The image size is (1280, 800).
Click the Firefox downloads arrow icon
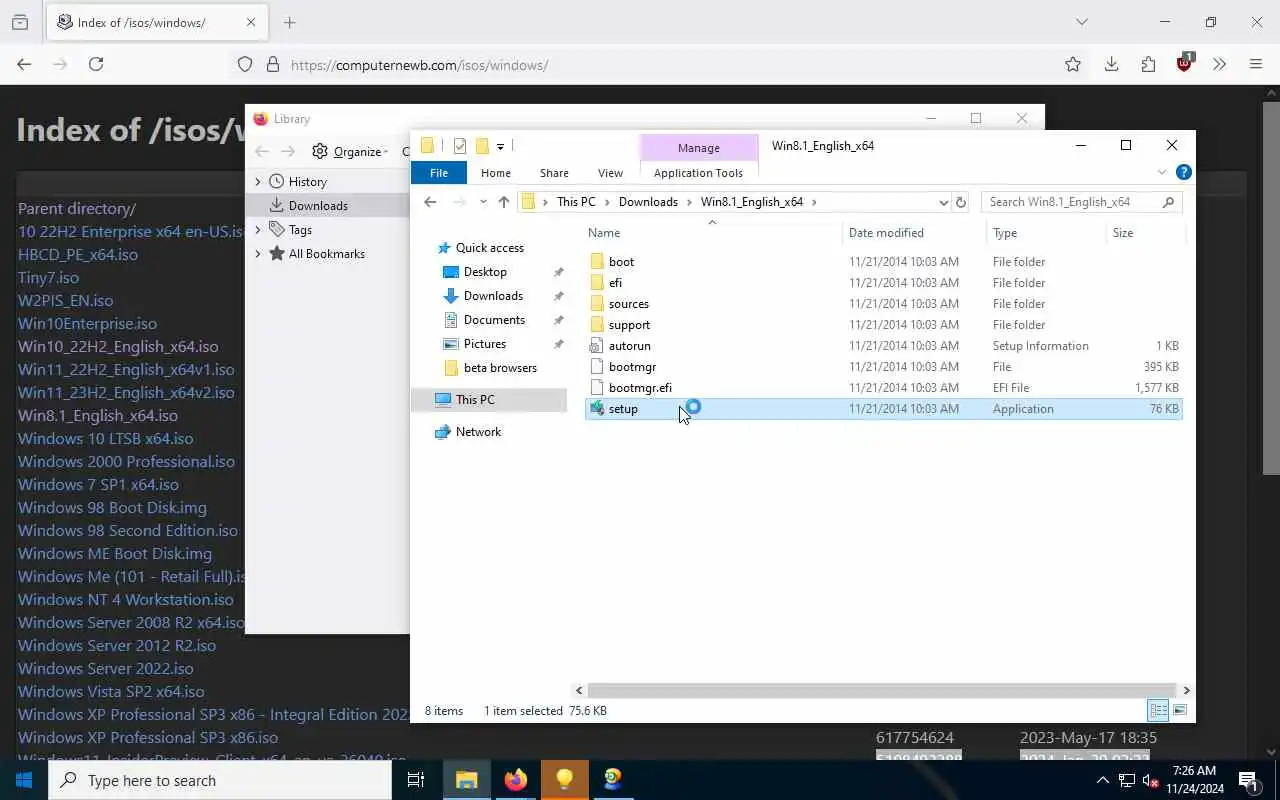[1111, 64]
